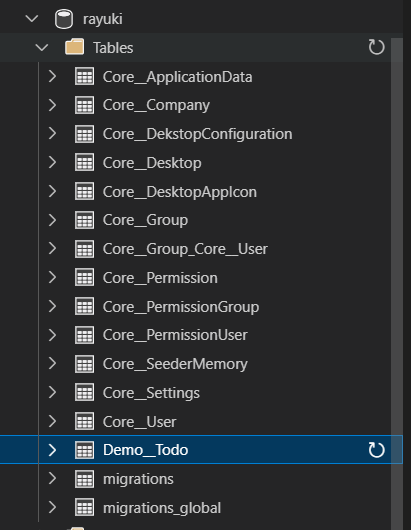The height and width of the screenshot is (530, 411).
Task: Expand the Core__Group table
Action: (52, 220)
